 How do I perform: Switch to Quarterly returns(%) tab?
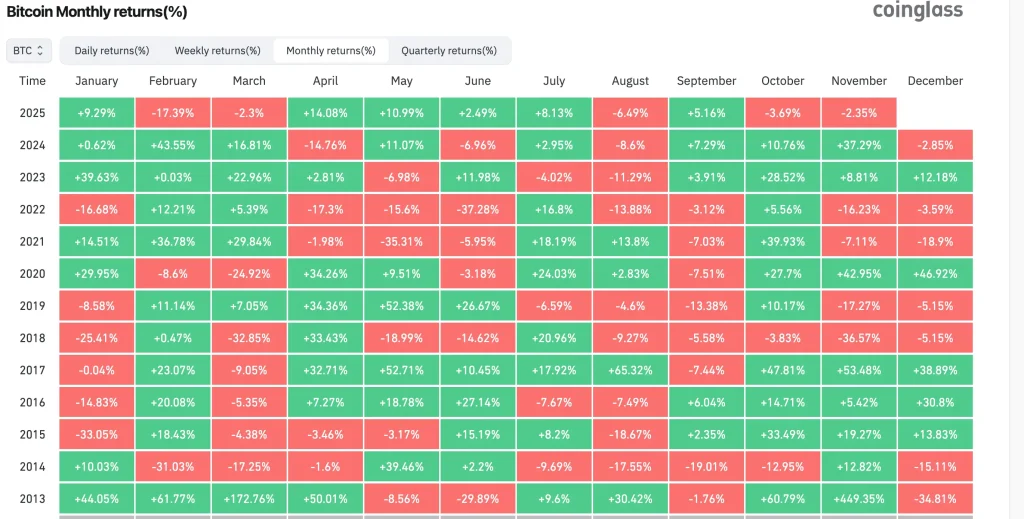point(449,50)
